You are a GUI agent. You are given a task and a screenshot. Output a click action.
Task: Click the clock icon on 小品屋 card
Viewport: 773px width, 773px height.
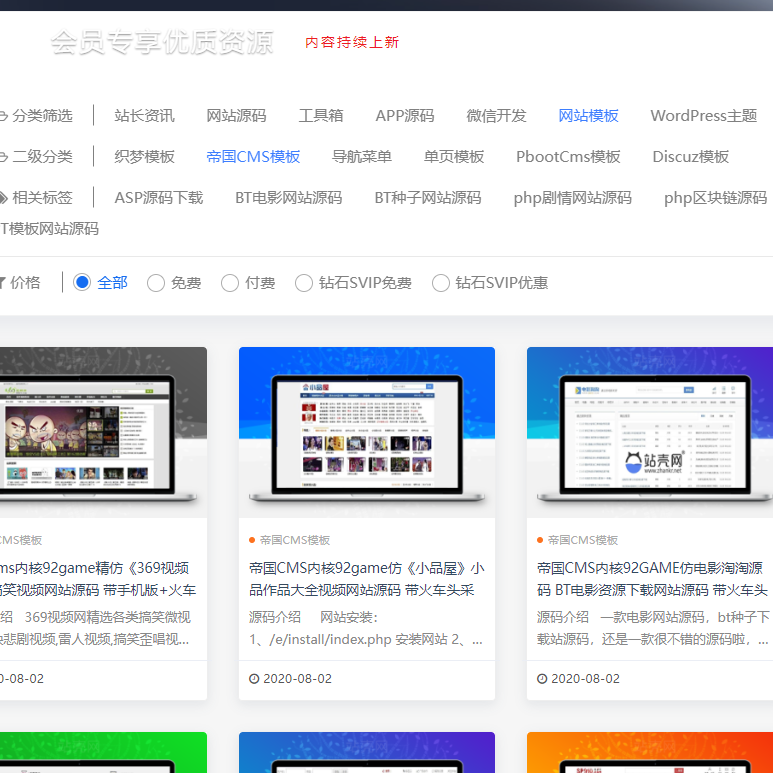click(254, 679)
